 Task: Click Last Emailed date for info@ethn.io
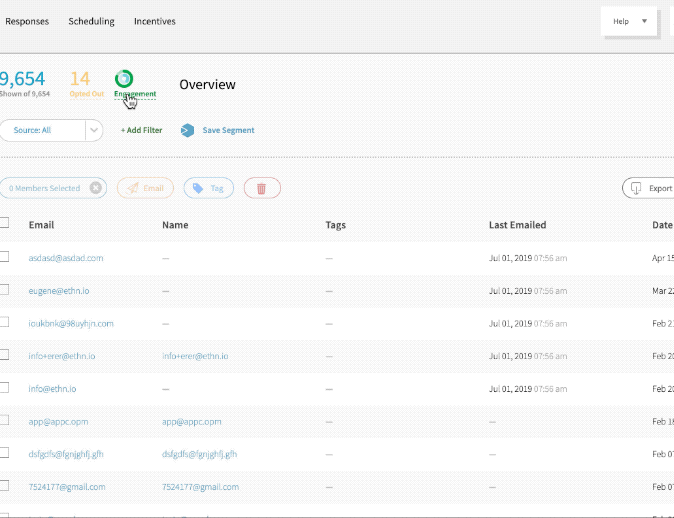(528, 389)
